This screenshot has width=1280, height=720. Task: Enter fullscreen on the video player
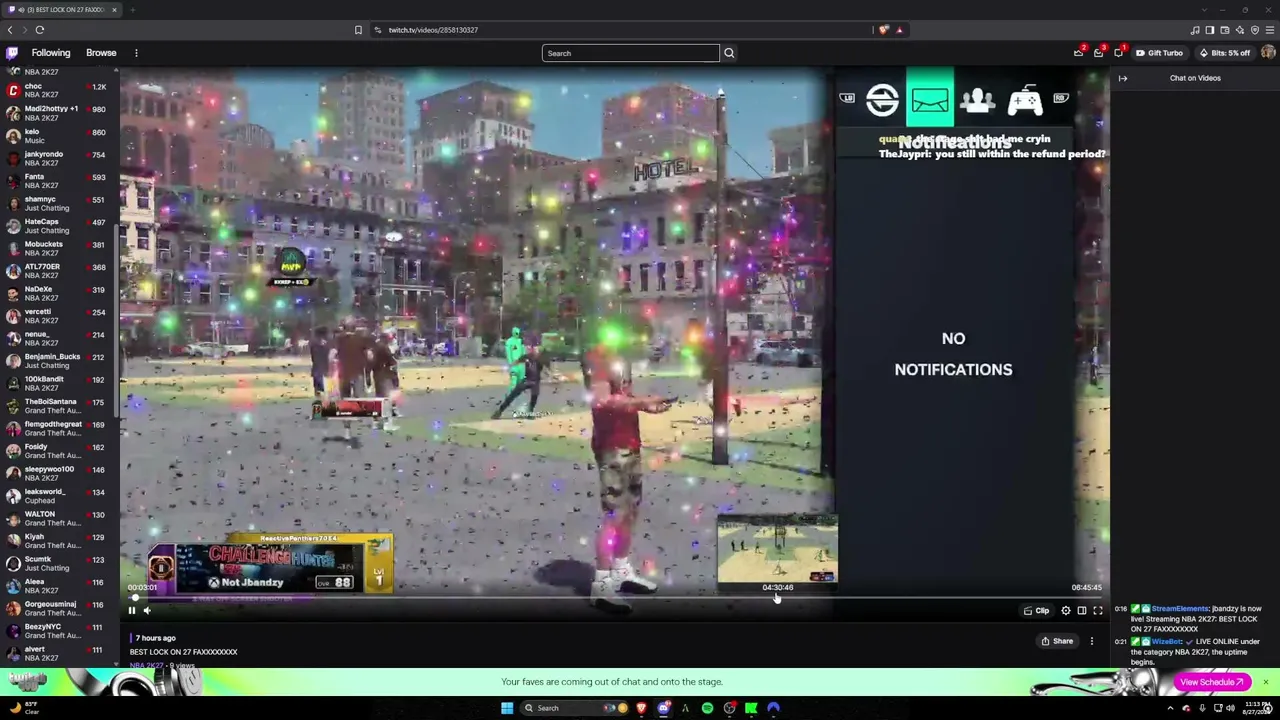tap(1098, 610)
